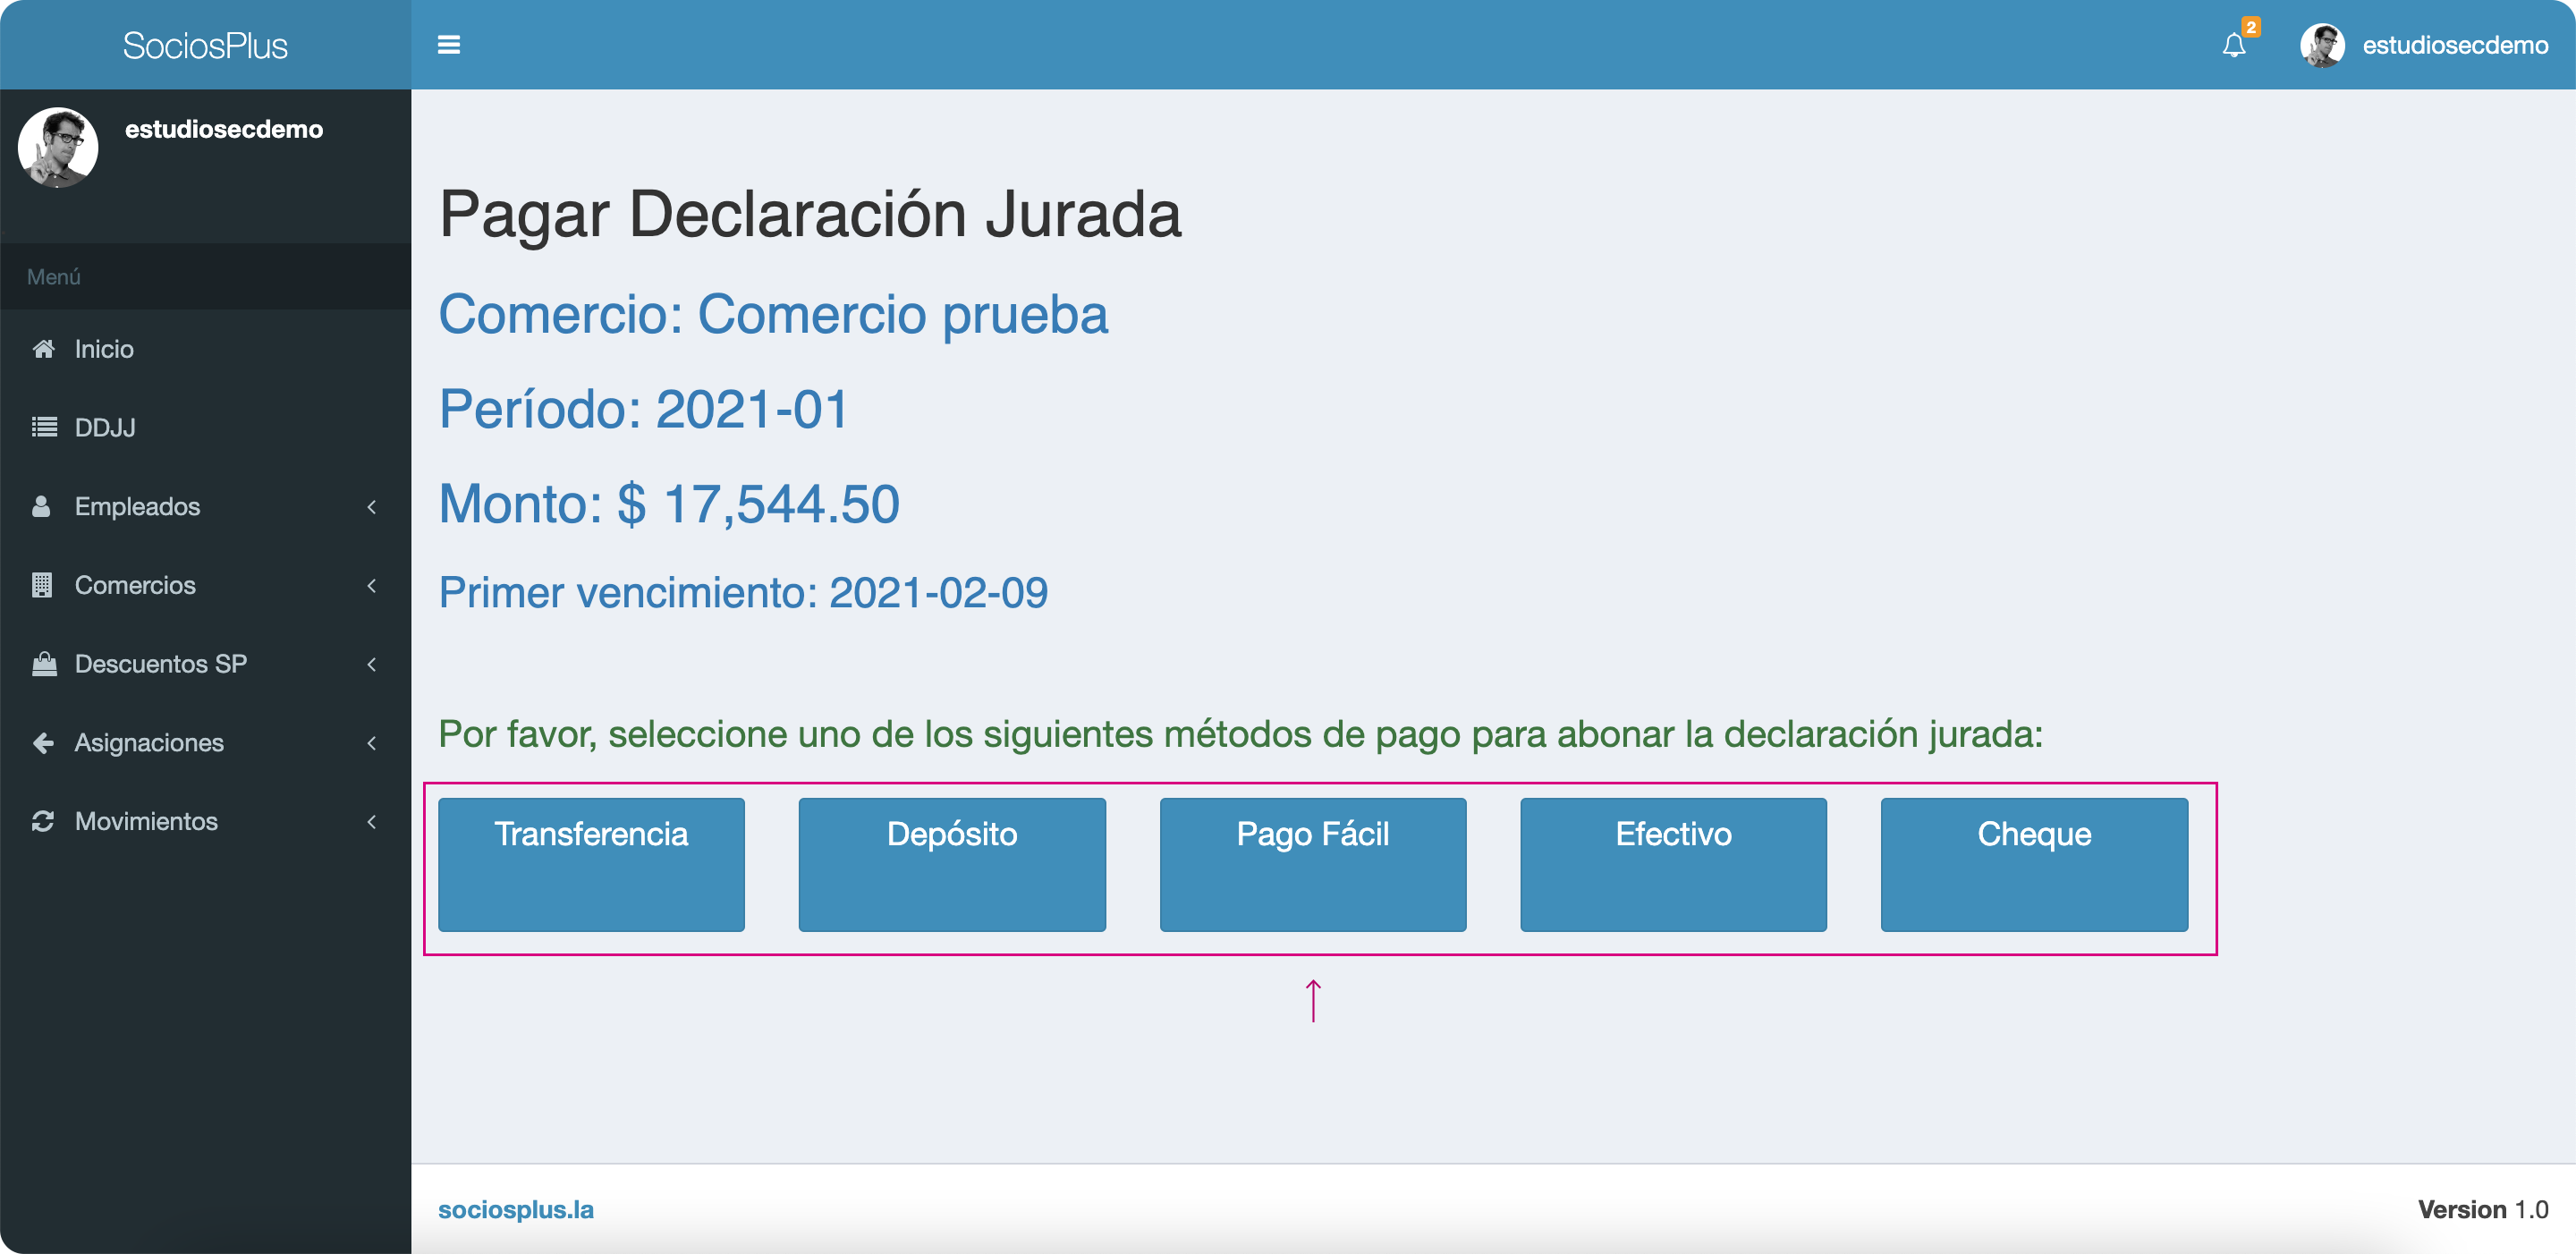Click the estudiosecdemo name in sidebar
This screenshot has height=1254, width=2576.
pyautogui.click(x=224, y=129)
